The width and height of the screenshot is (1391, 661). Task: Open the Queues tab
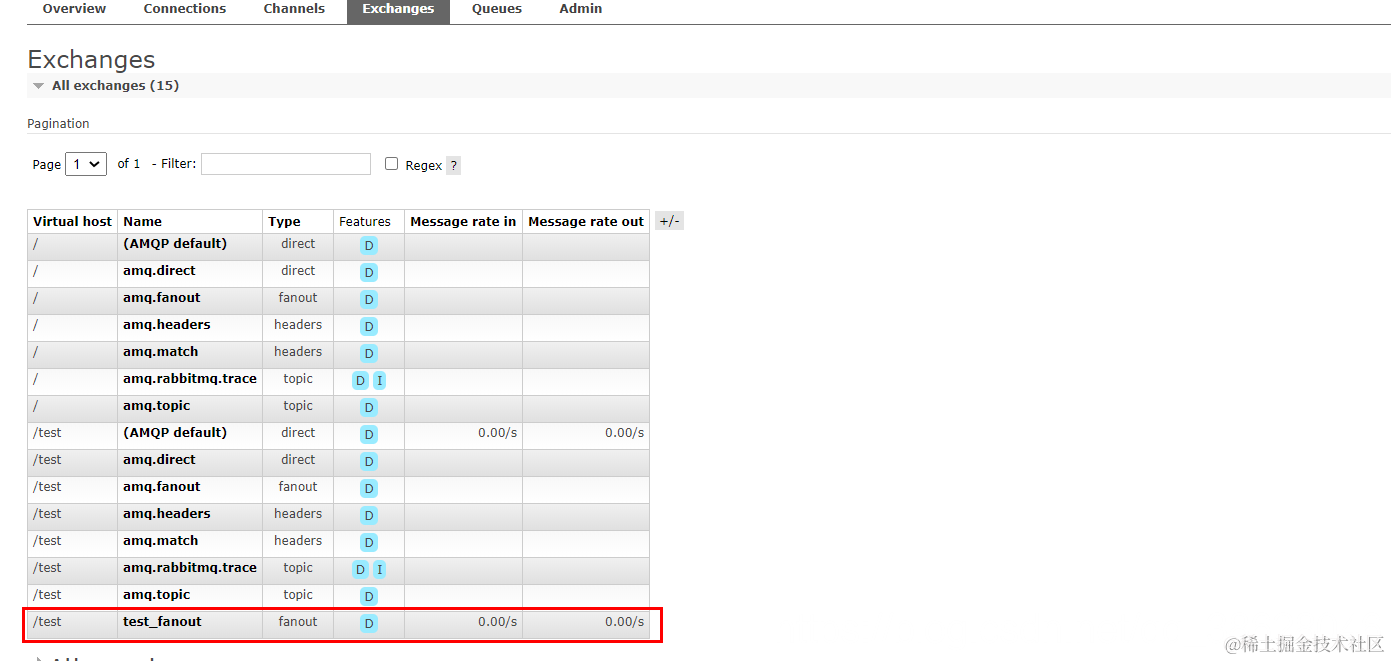(497, 9)
